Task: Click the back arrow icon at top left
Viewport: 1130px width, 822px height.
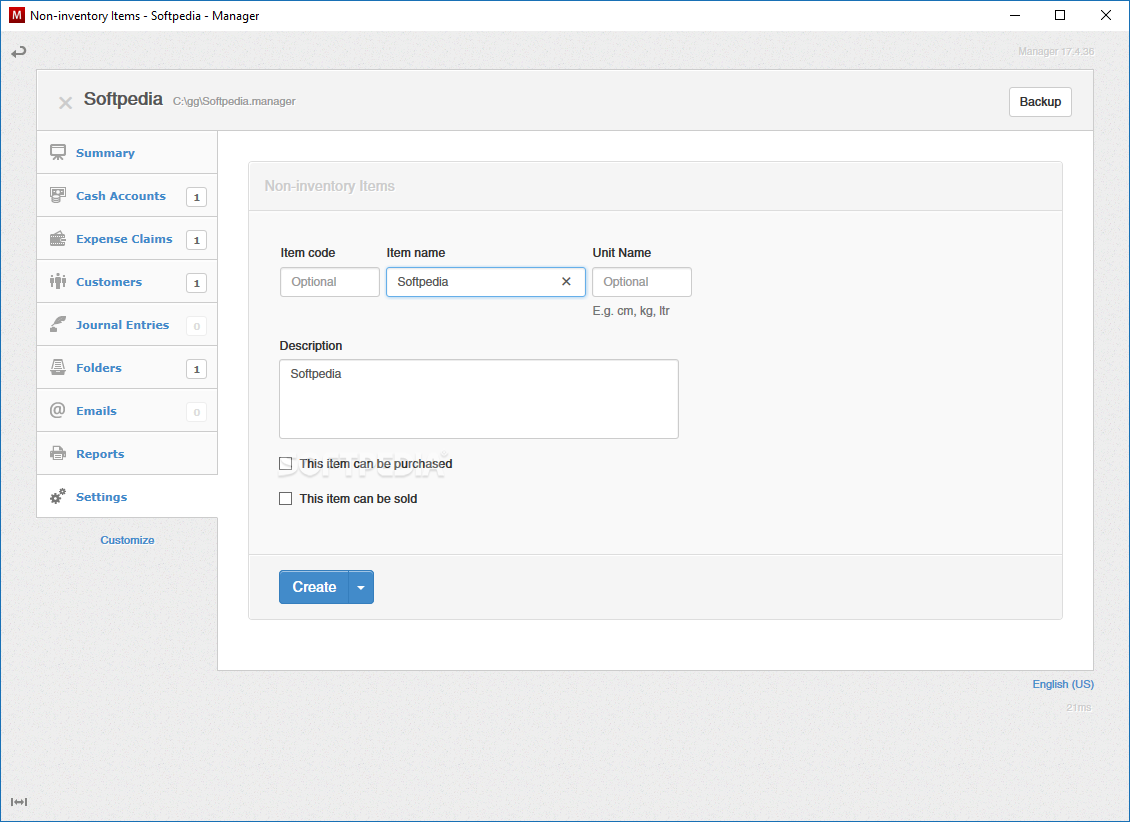Action: (19, 52)
